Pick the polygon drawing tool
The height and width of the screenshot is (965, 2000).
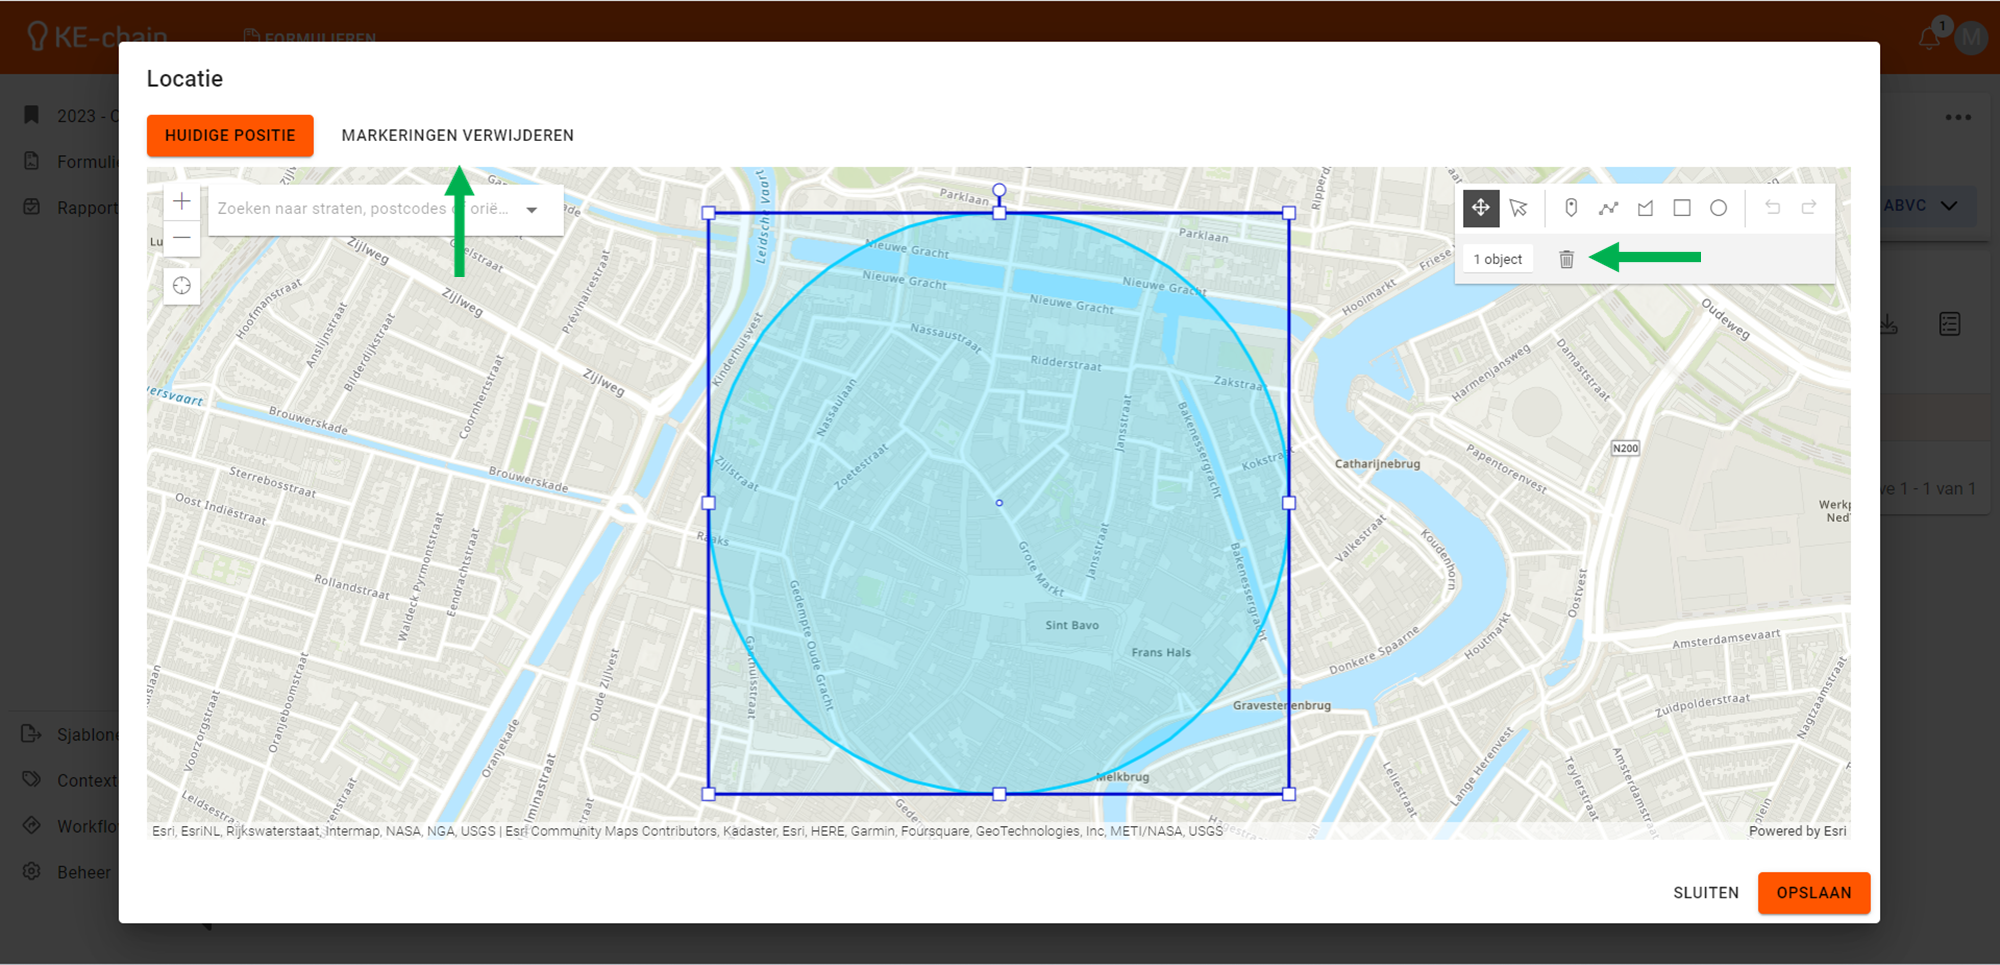coord(1645,208)
